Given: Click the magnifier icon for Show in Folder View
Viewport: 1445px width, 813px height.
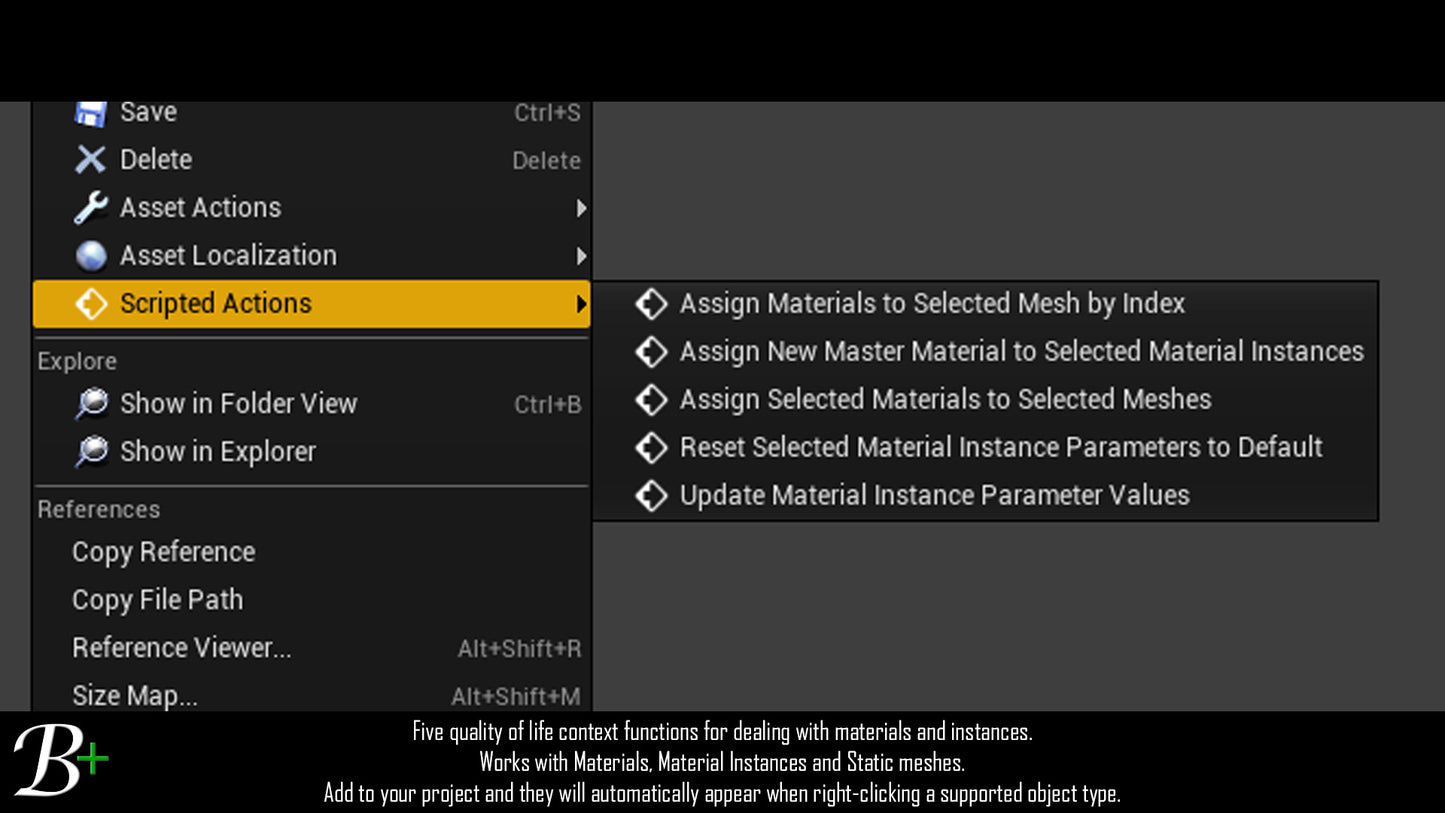Looking at the screenshot, I should tap(91, 404).
